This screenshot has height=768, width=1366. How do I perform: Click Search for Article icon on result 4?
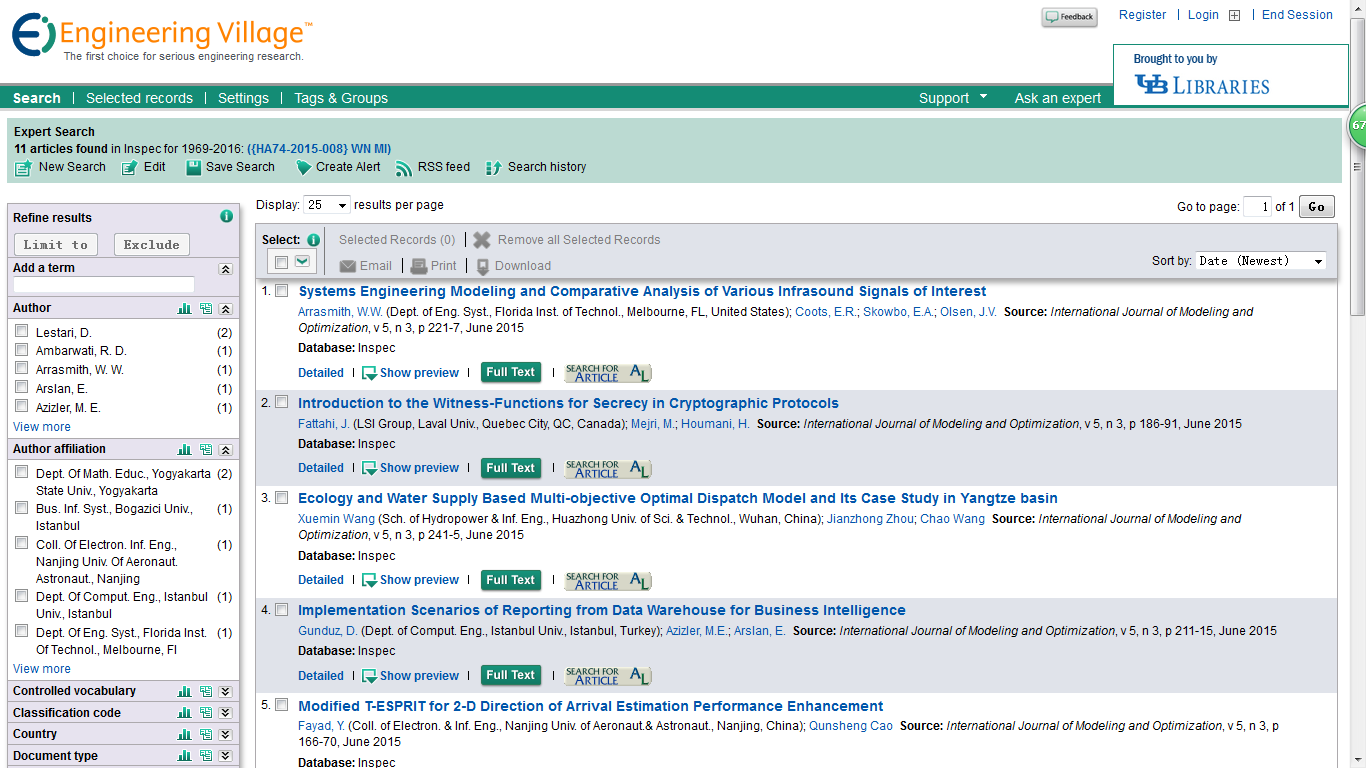point(608,676)
